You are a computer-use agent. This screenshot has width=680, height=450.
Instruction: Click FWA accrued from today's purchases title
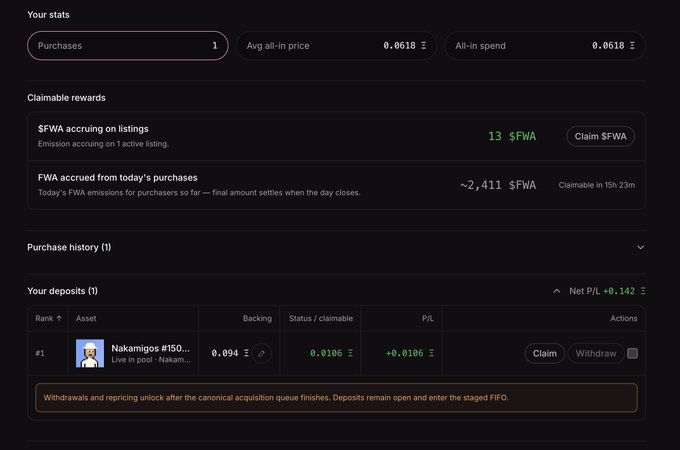[118, 178]
